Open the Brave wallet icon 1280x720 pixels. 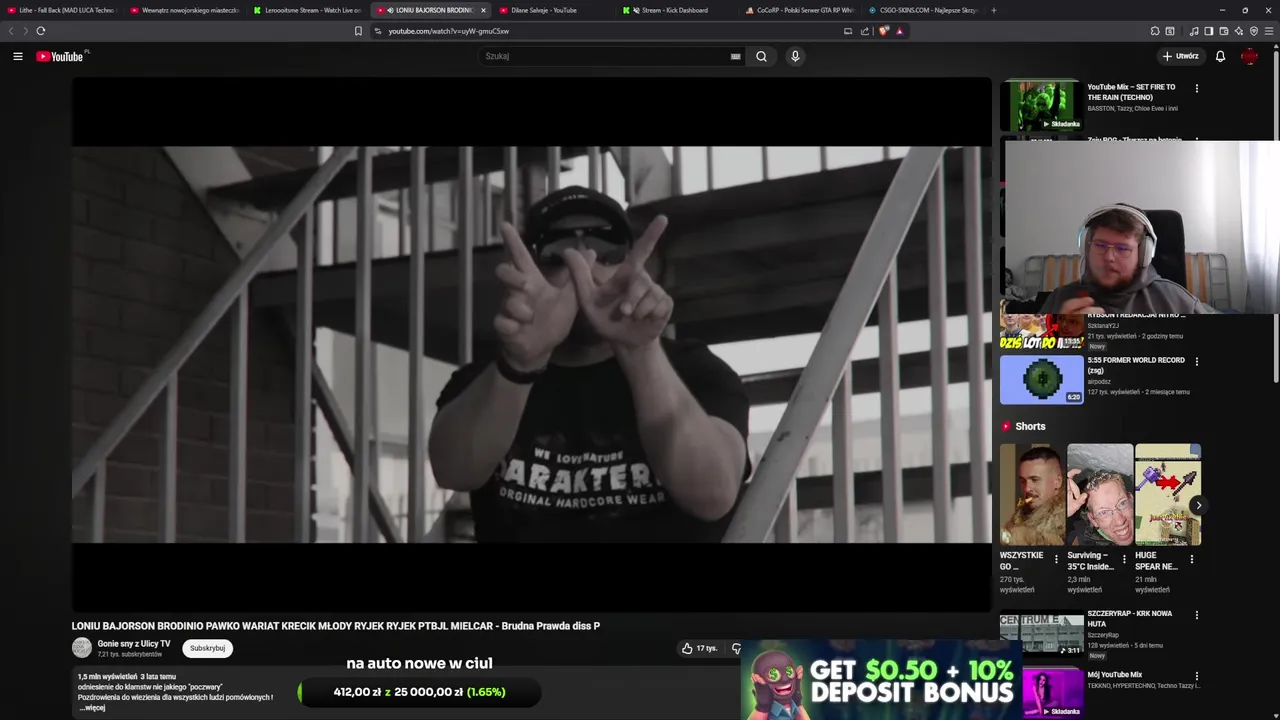[1223, 31]
